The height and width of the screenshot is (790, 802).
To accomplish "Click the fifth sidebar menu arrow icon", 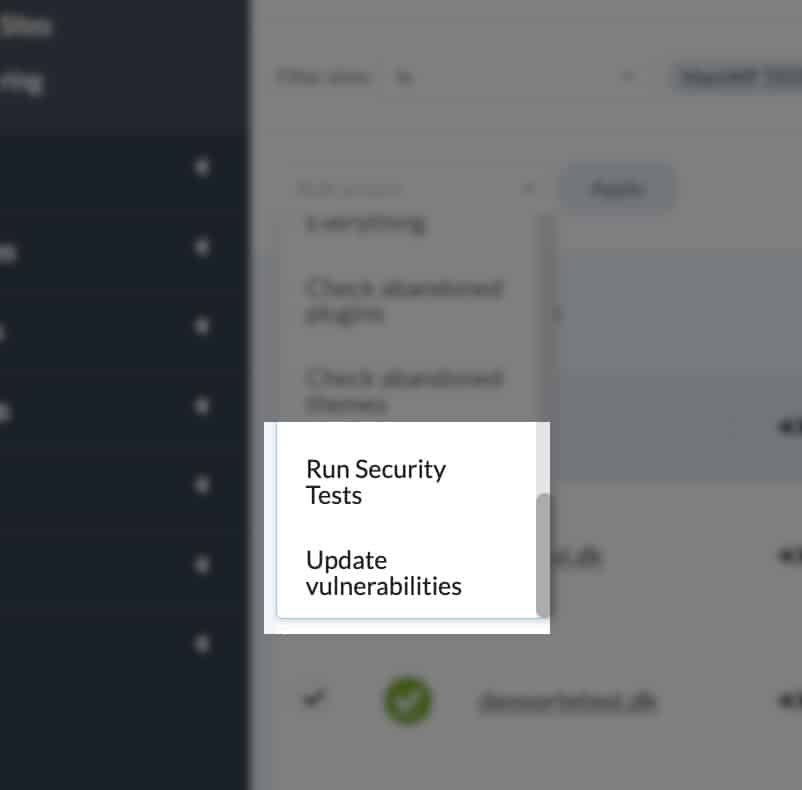I will [202, 485].
